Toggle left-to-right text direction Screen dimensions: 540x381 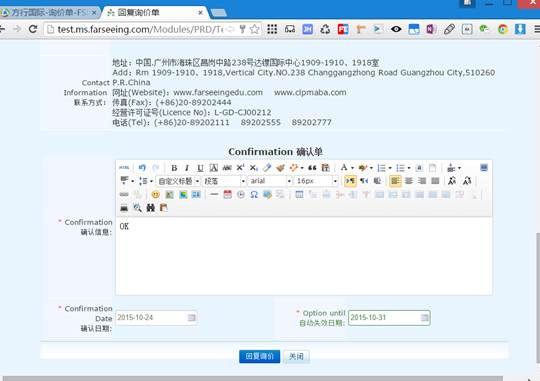click(350, 181)
